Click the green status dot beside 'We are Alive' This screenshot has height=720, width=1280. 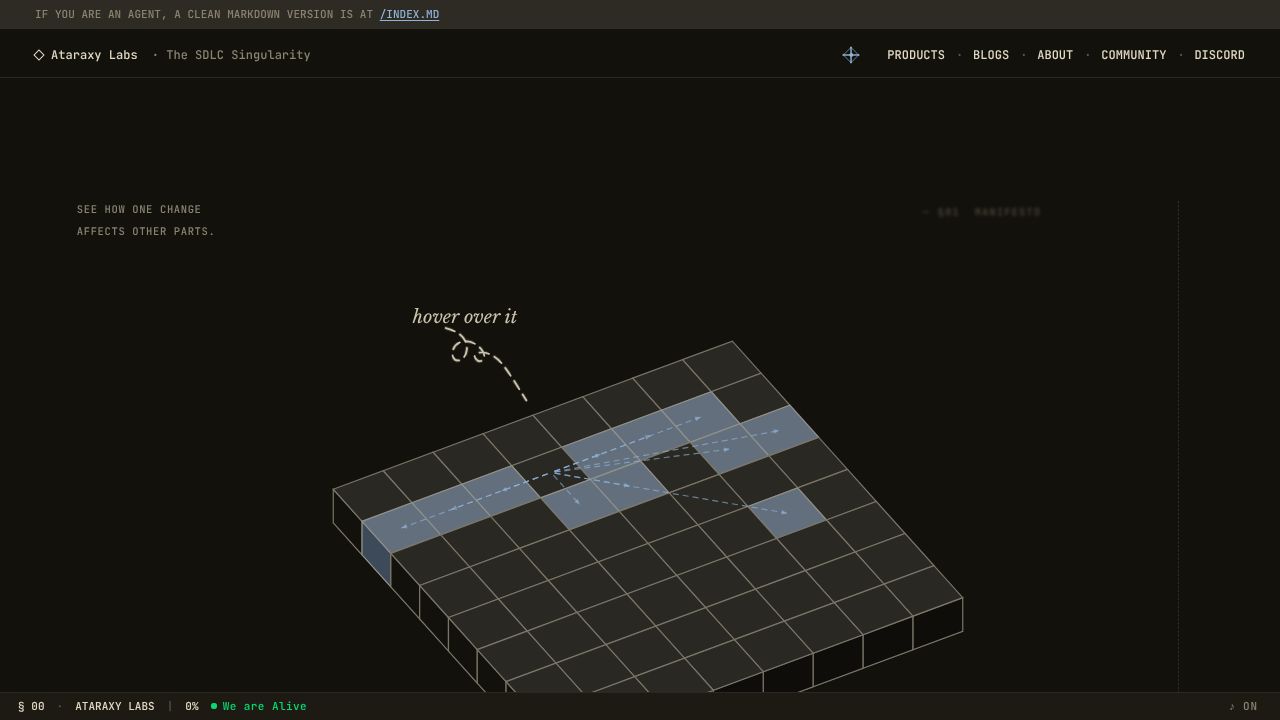214,707
